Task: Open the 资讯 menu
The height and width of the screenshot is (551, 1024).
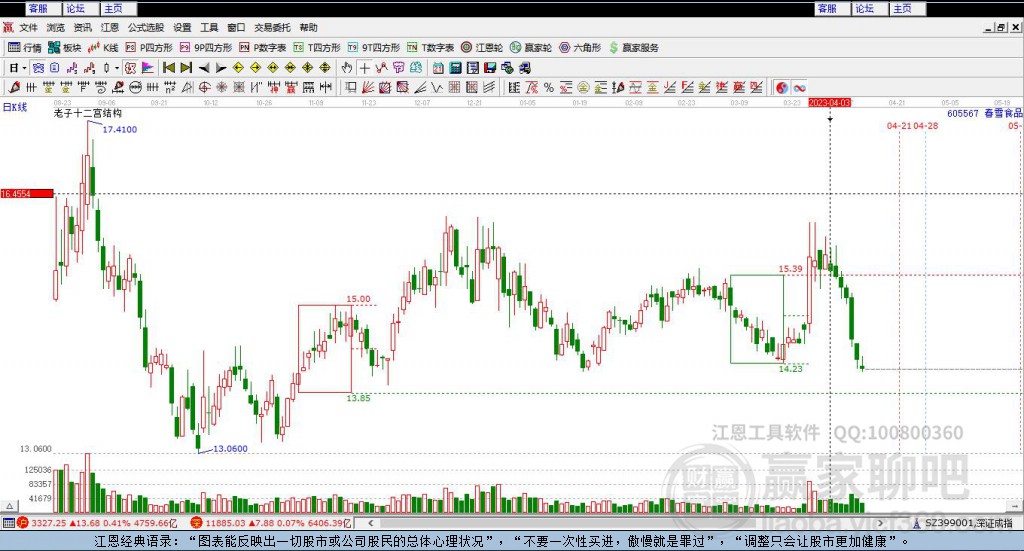Action: (x=82, y=27)
